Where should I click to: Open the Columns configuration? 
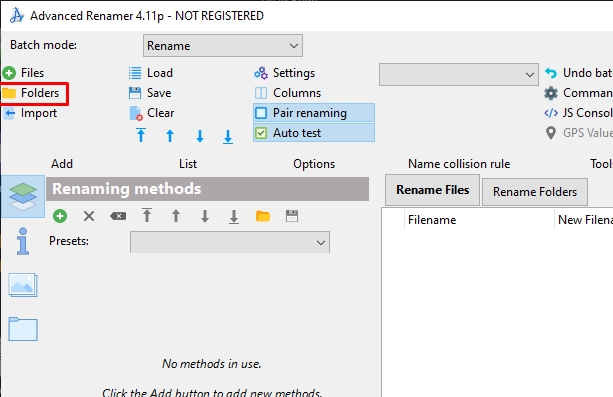(288, 93)
